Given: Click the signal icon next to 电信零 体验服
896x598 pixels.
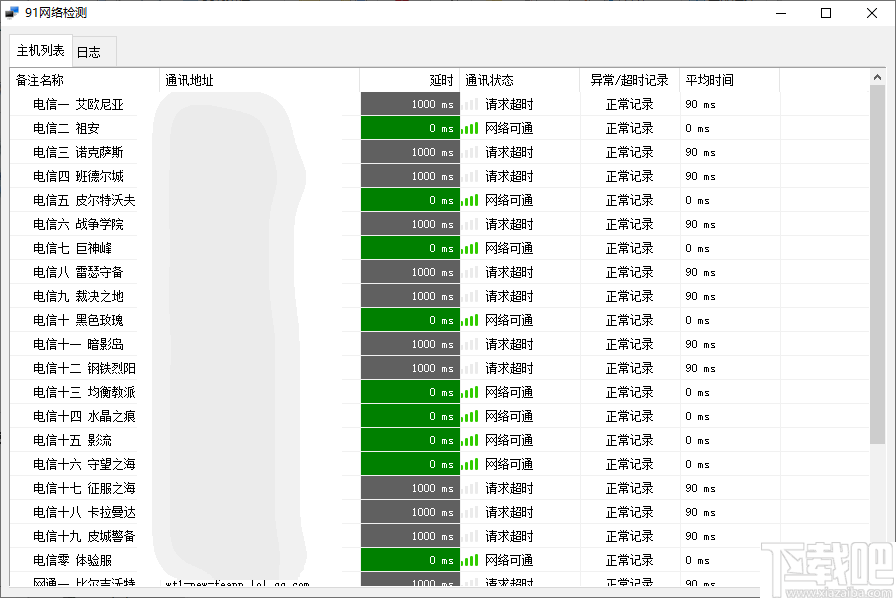Looking at the screenshot, I should [x=469, y=559].
